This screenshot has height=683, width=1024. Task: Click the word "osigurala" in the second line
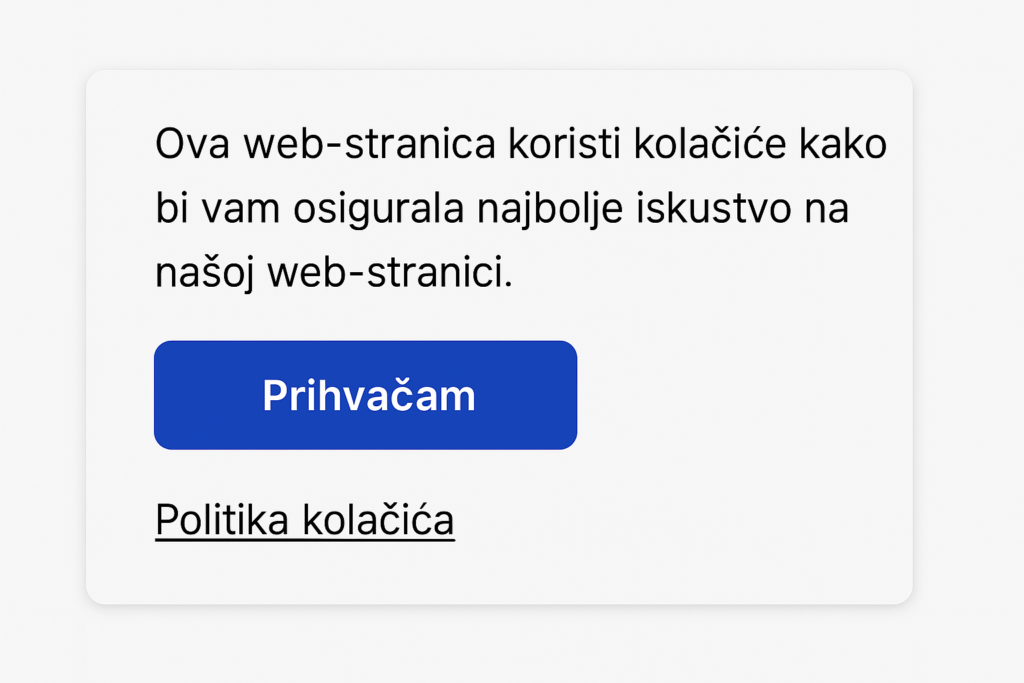point(378,209)
